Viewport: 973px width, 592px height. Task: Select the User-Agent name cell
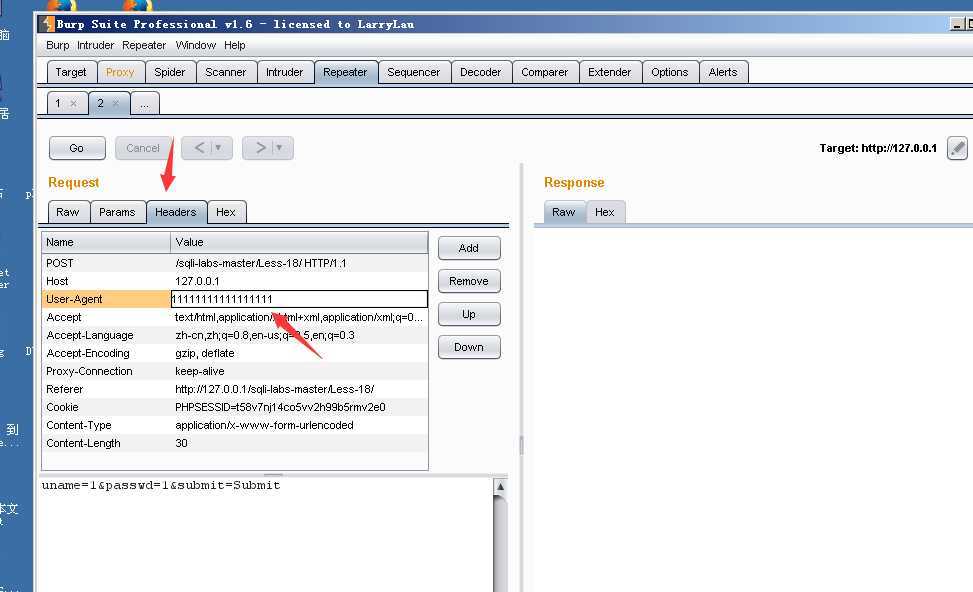(106, 299)
